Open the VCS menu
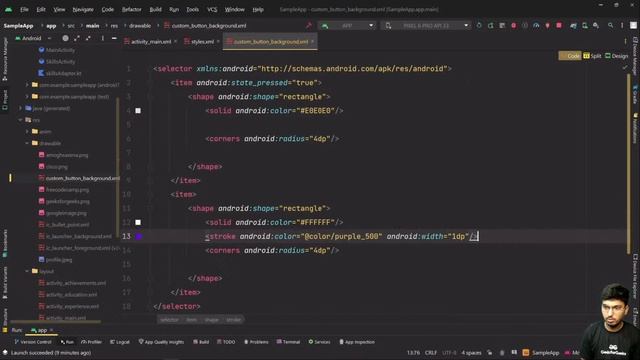The height and width of the screenshot is (360, 640). point(212,9)
